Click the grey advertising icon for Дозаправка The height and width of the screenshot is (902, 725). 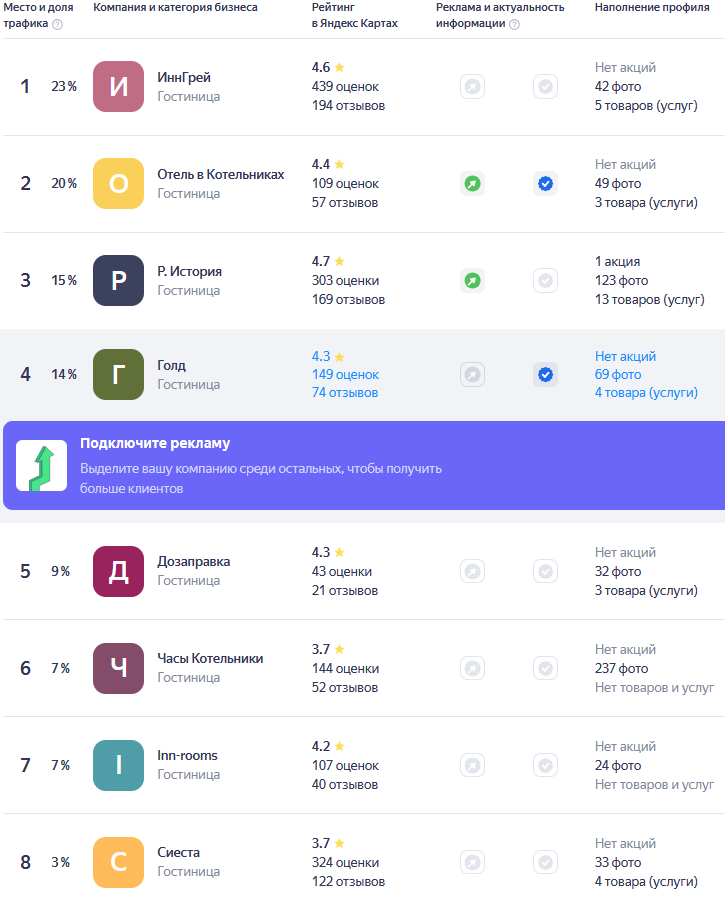472,571
